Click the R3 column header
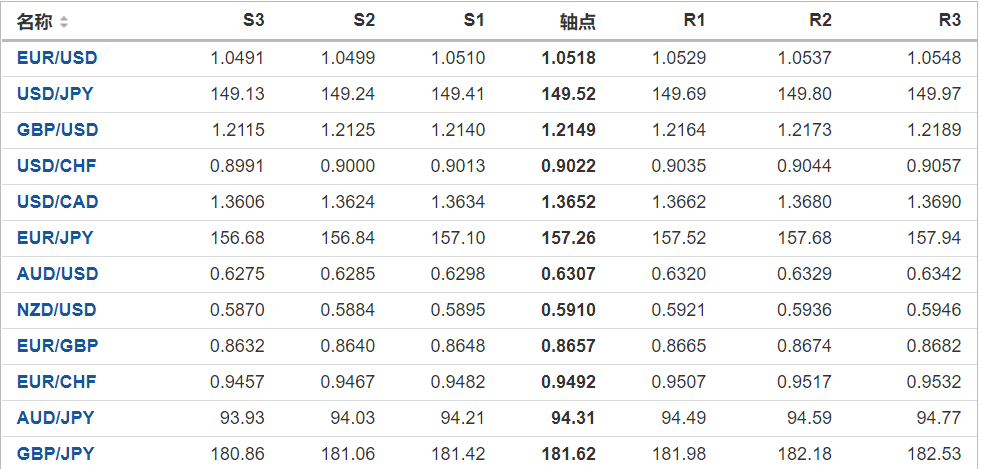Viewport: 981px width, 469px height. pos(949,21)
